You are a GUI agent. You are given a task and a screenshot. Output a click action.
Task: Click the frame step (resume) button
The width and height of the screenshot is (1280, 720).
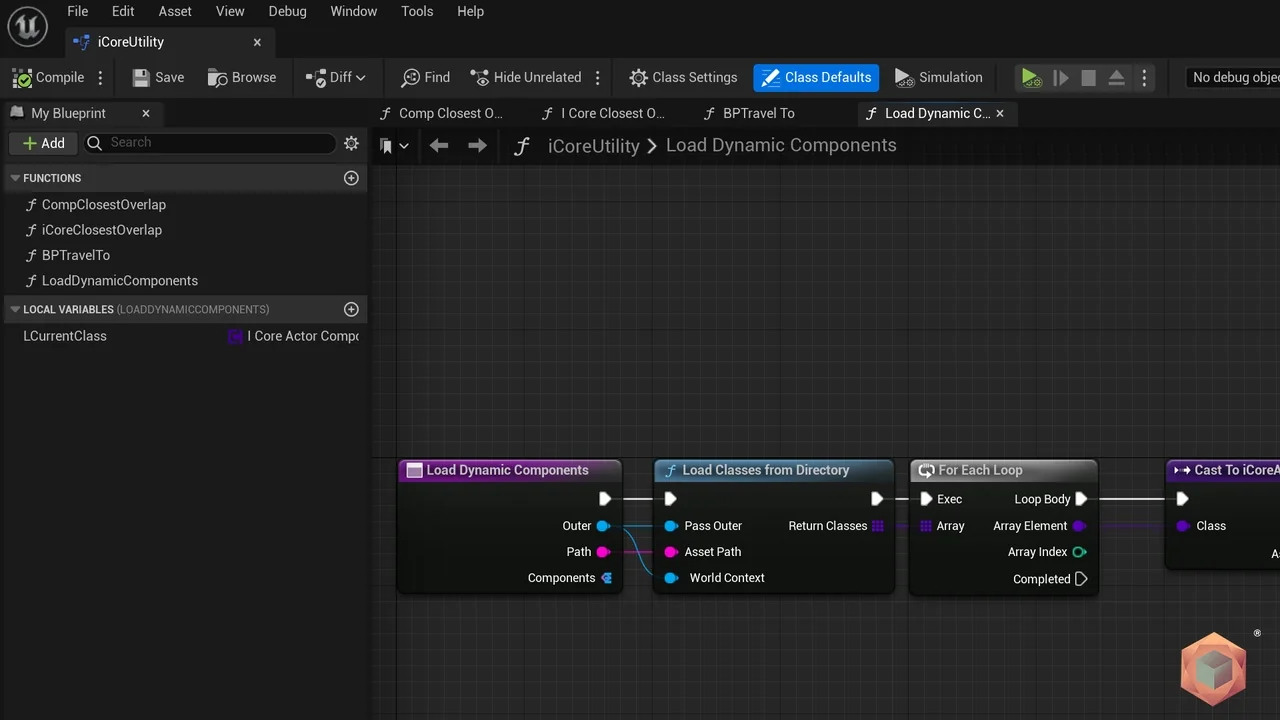point(1061,77)
